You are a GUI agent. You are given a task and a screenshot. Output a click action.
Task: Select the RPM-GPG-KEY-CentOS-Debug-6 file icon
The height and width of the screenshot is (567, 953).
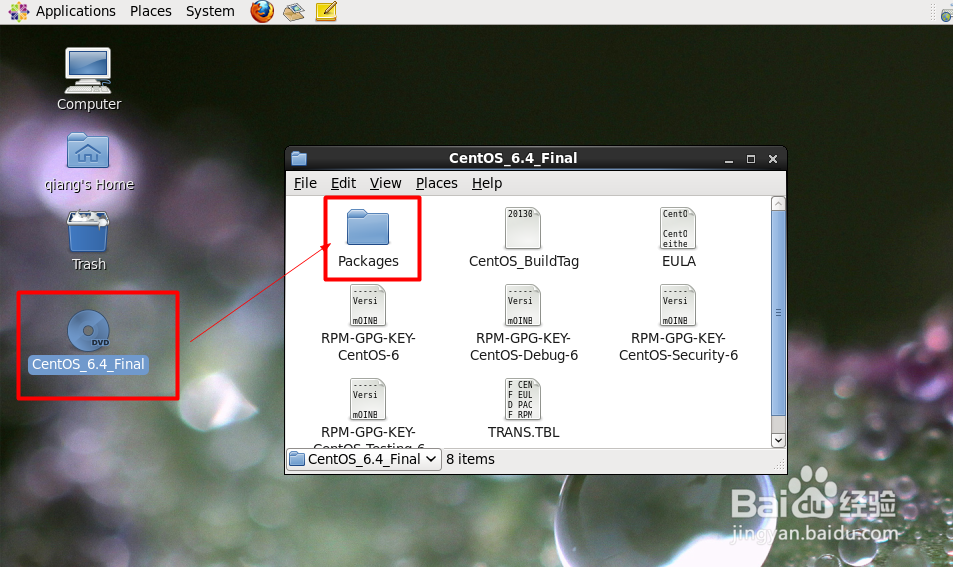click(x=523, y=305)
